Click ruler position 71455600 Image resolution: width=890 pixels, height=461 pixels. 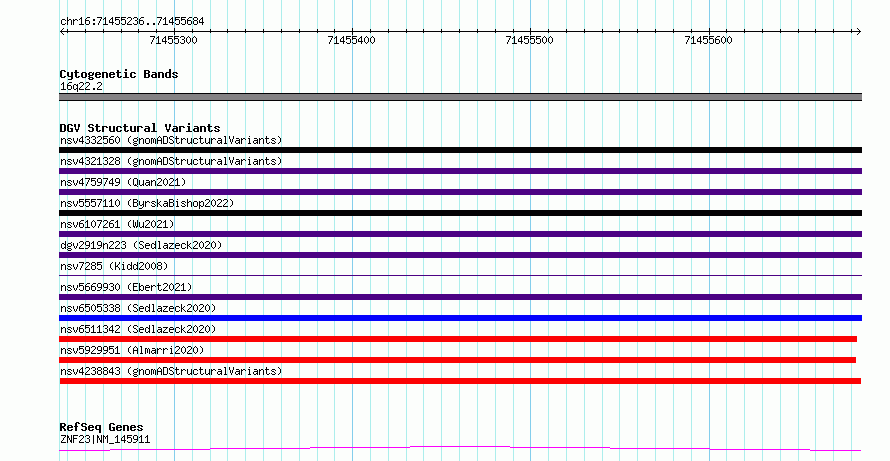(x=708, y=40)
